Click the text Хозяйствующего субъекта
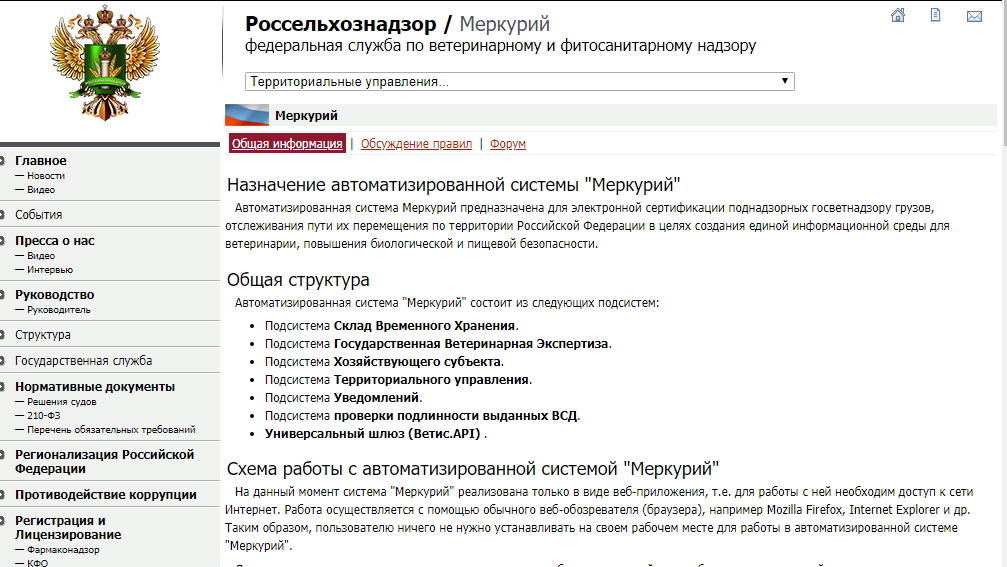 tap(417, 362)
